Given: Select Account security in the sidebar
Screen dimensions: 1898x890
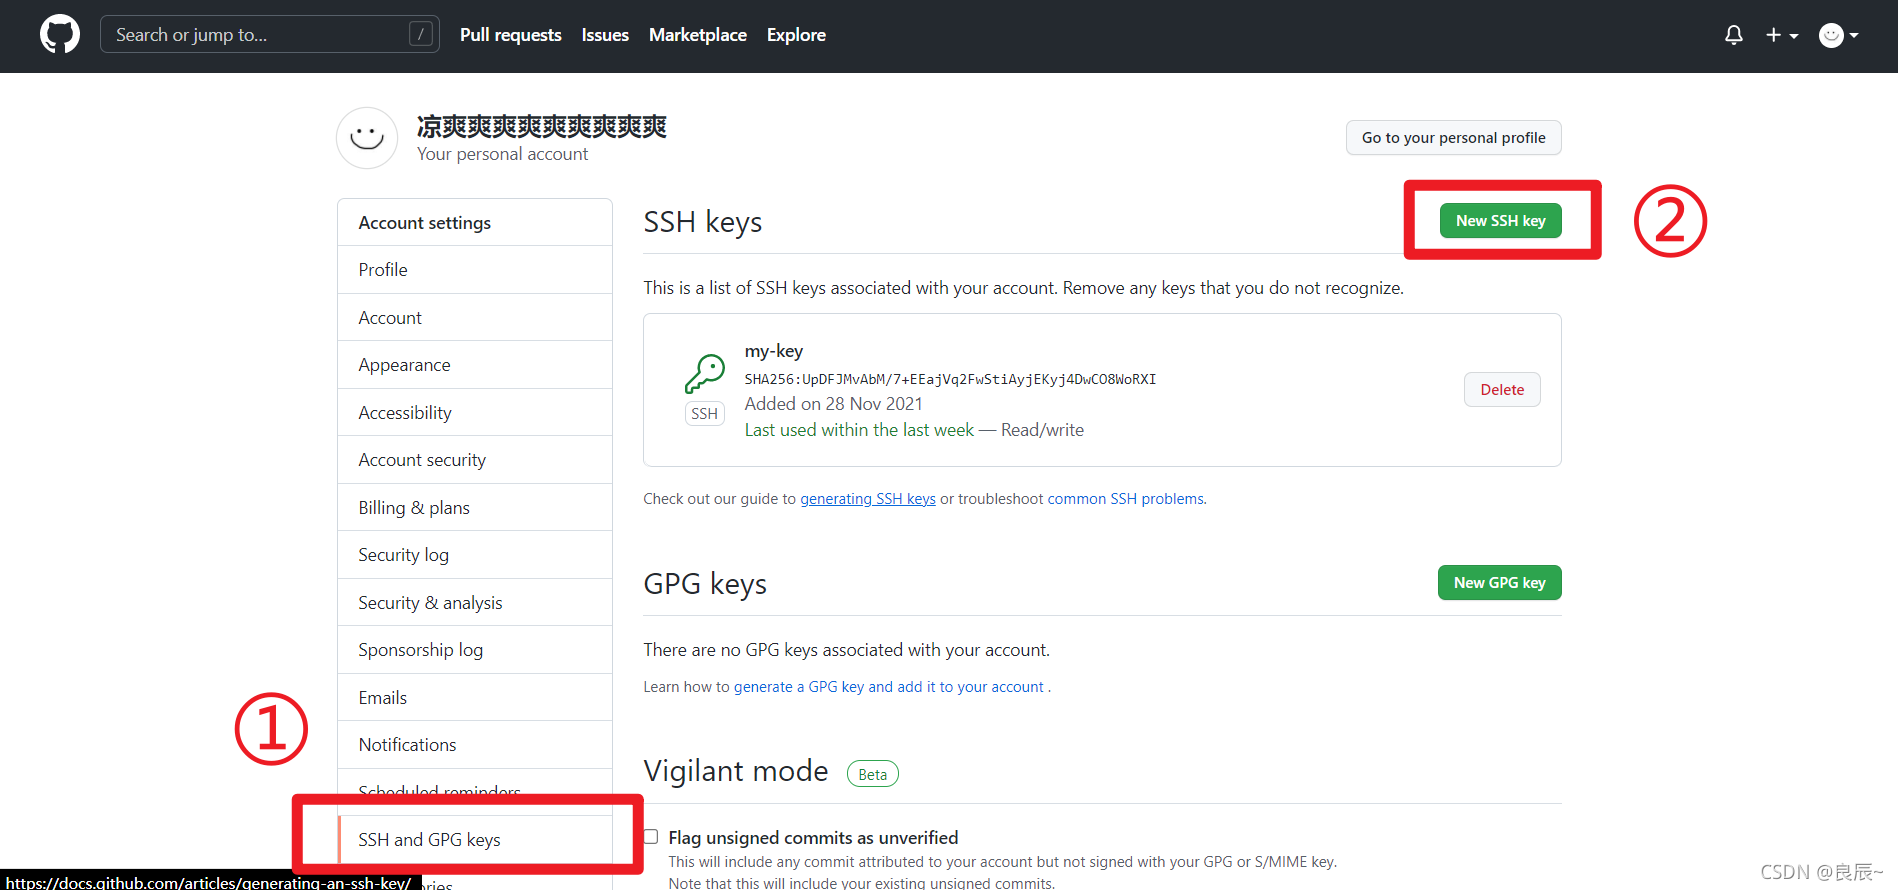Looking at the screenshot, I should 475,460.
